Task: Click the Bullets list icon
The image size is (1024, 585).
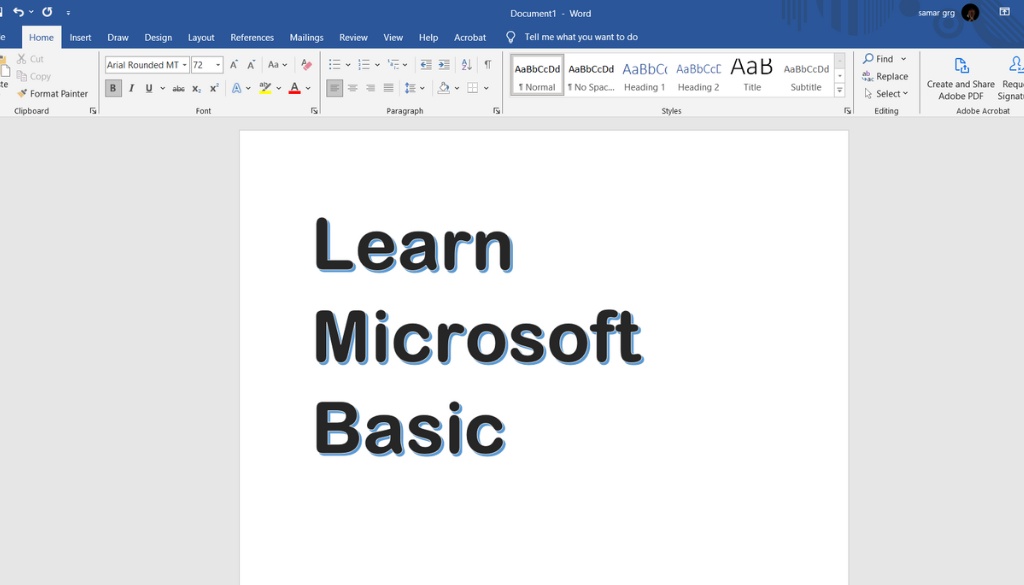Action: [334, 65]
